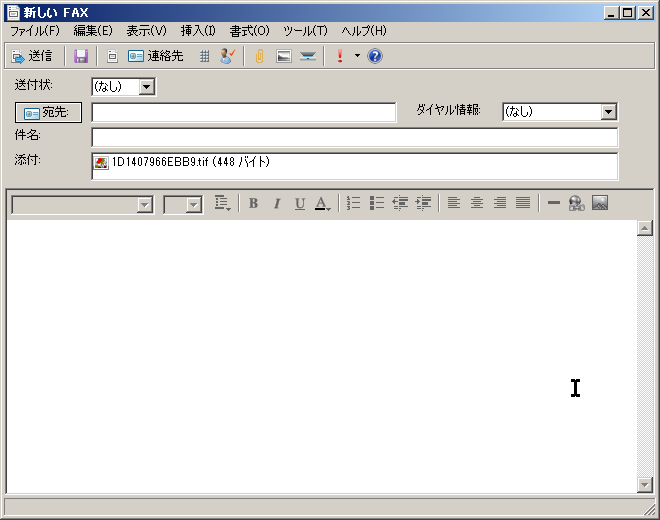Minimize the 新しい FAX window

pos(611,13)
